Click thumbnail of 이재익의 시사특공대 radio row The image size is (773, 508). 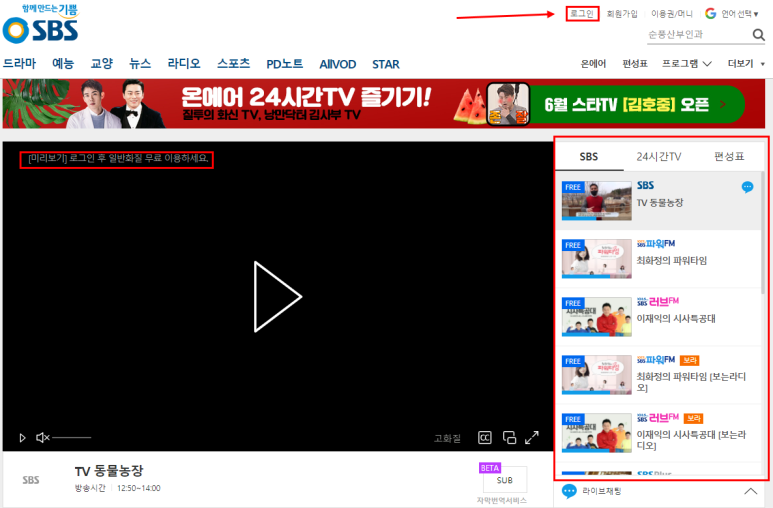coord(597,317)
